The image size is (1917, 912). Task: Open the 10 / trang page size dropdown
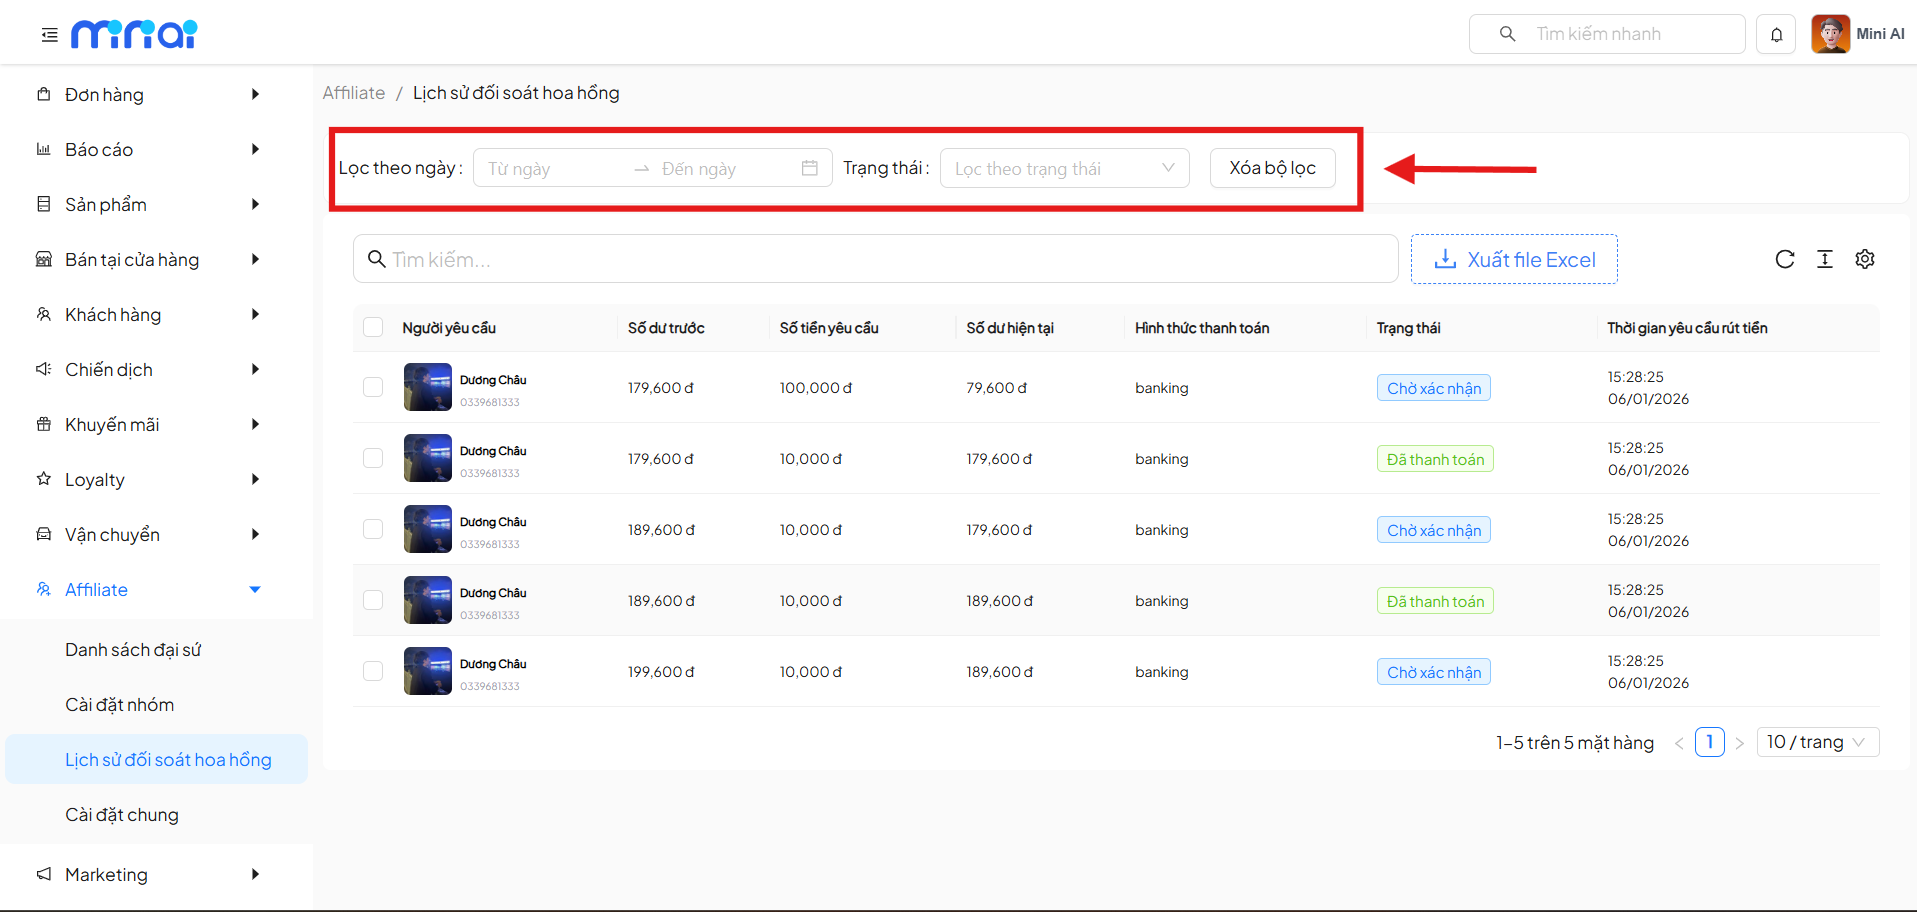pyautogui.click(x=1816, y=742)
